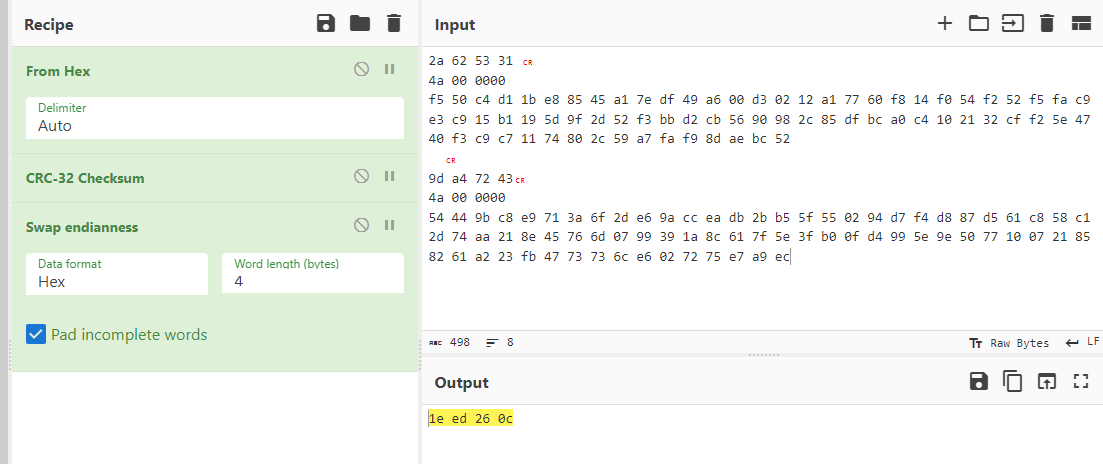
Task: Open folder as input
Action: pos(979,23)
